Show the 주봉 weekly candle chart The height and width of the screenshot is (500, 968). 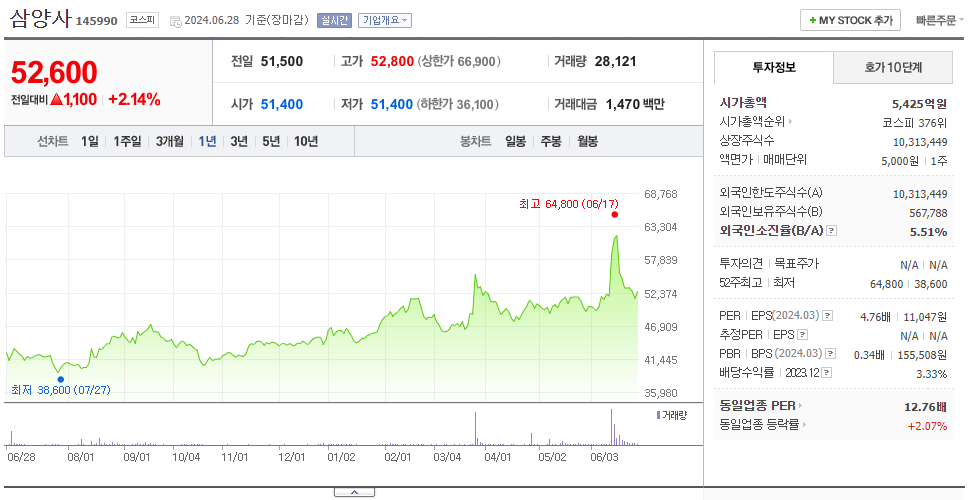(x=551, y=141)
